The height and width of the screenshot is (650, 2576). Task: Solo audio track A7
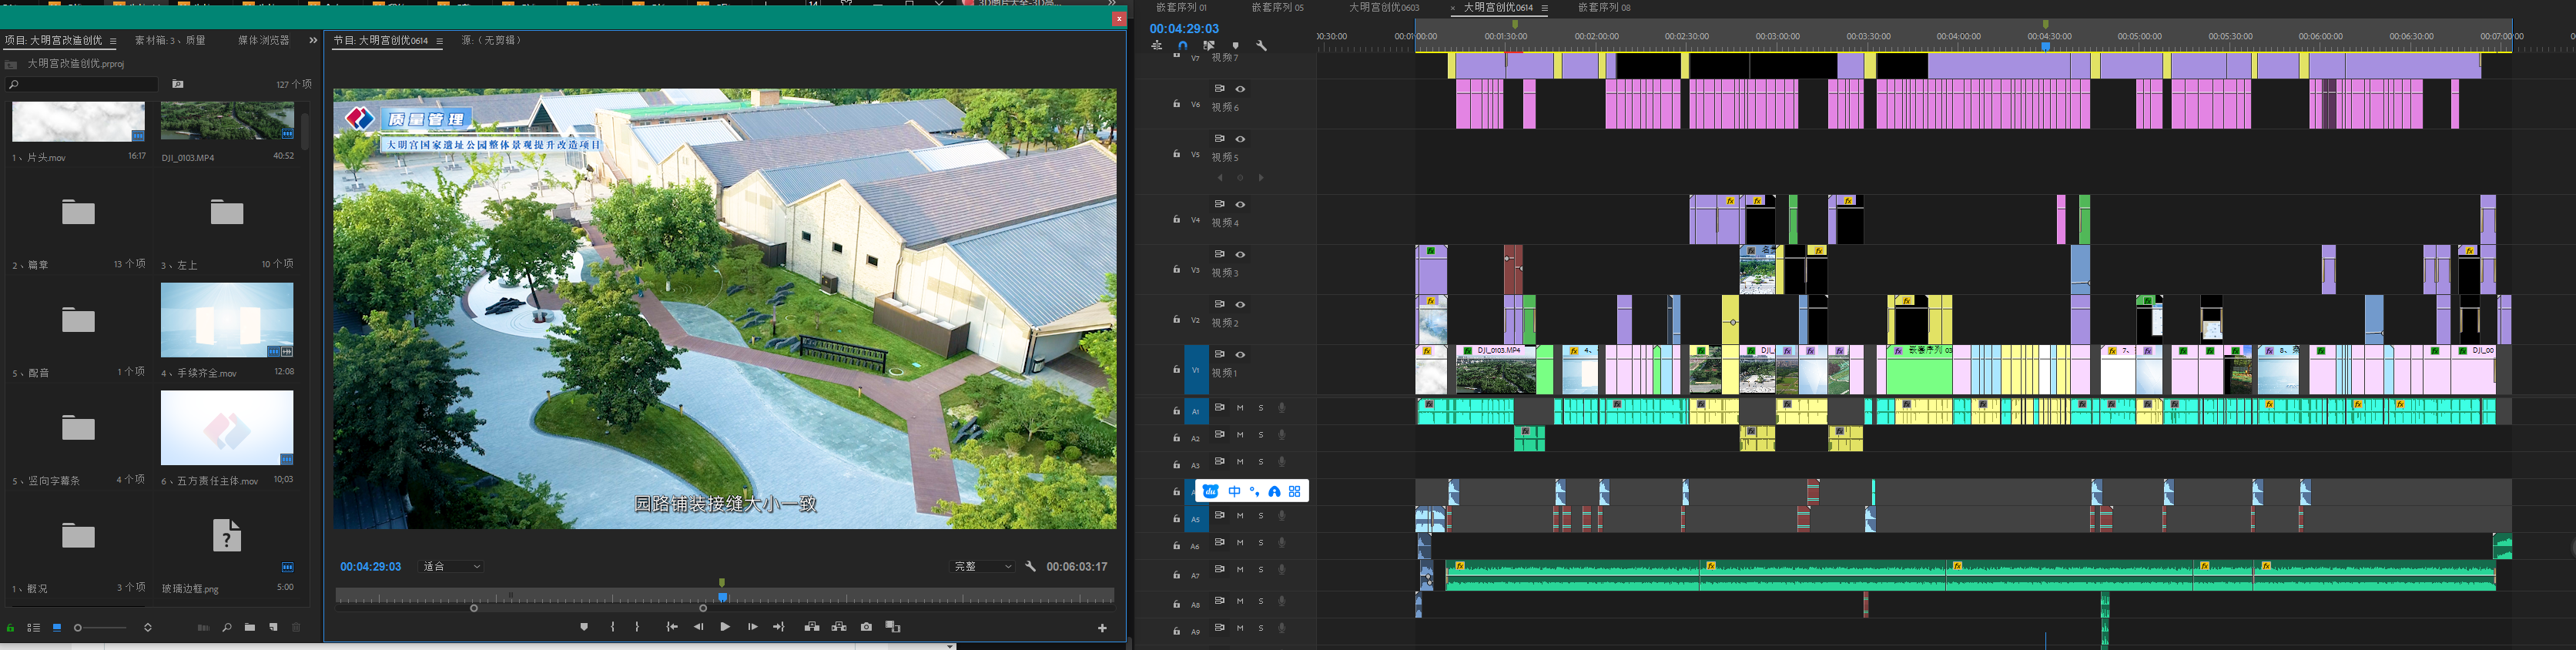coord(1261,570)
